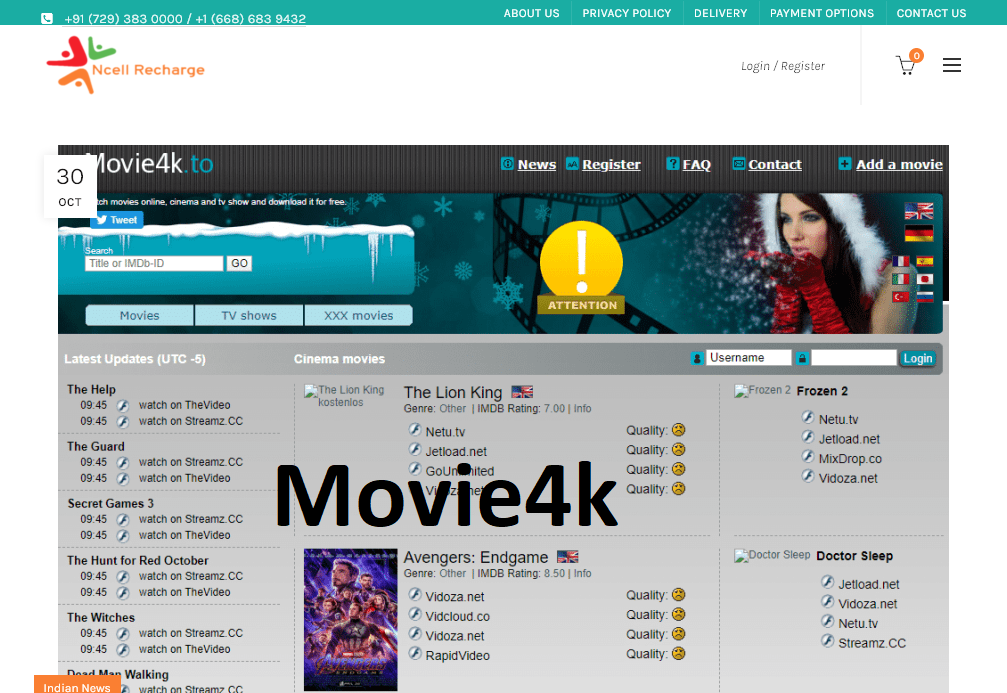This screenshot has width=1007, height=693.
Task: Click Streamz.CC under Doctor Sleep
Action: click(871, 644)
